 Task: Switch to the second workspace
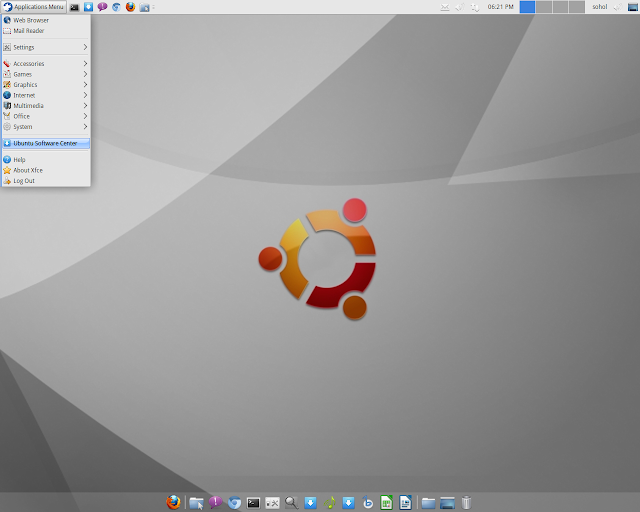point(544,7)
